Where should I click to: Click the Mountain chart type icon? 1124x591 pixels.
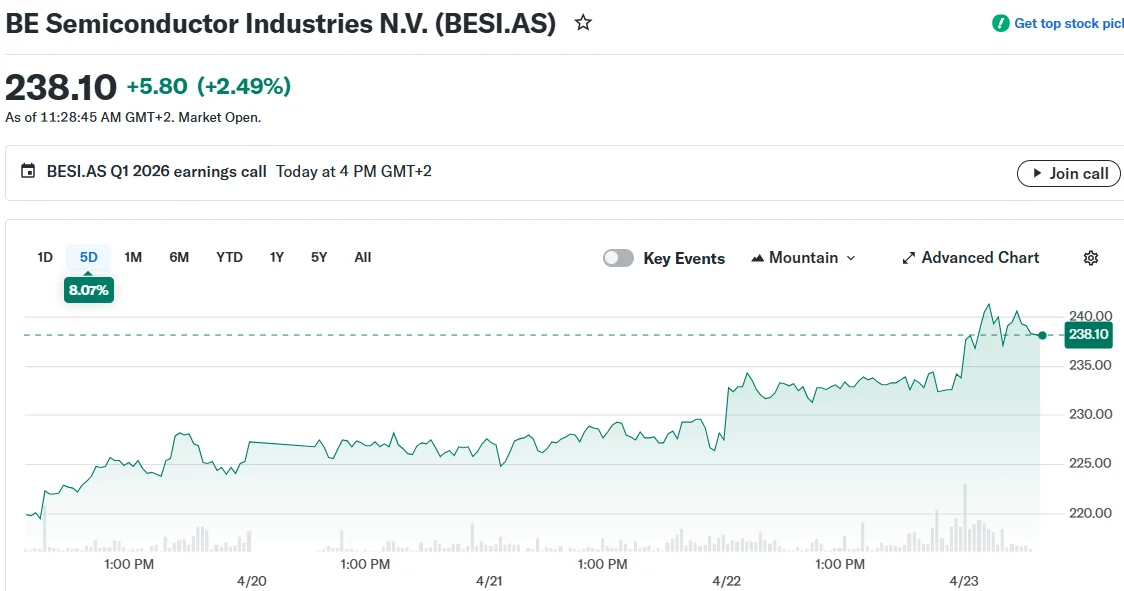click(x=758, y=258)
